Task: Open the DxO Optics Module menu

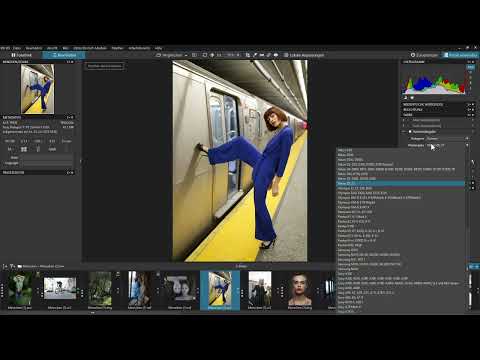Action: point(90,48)
